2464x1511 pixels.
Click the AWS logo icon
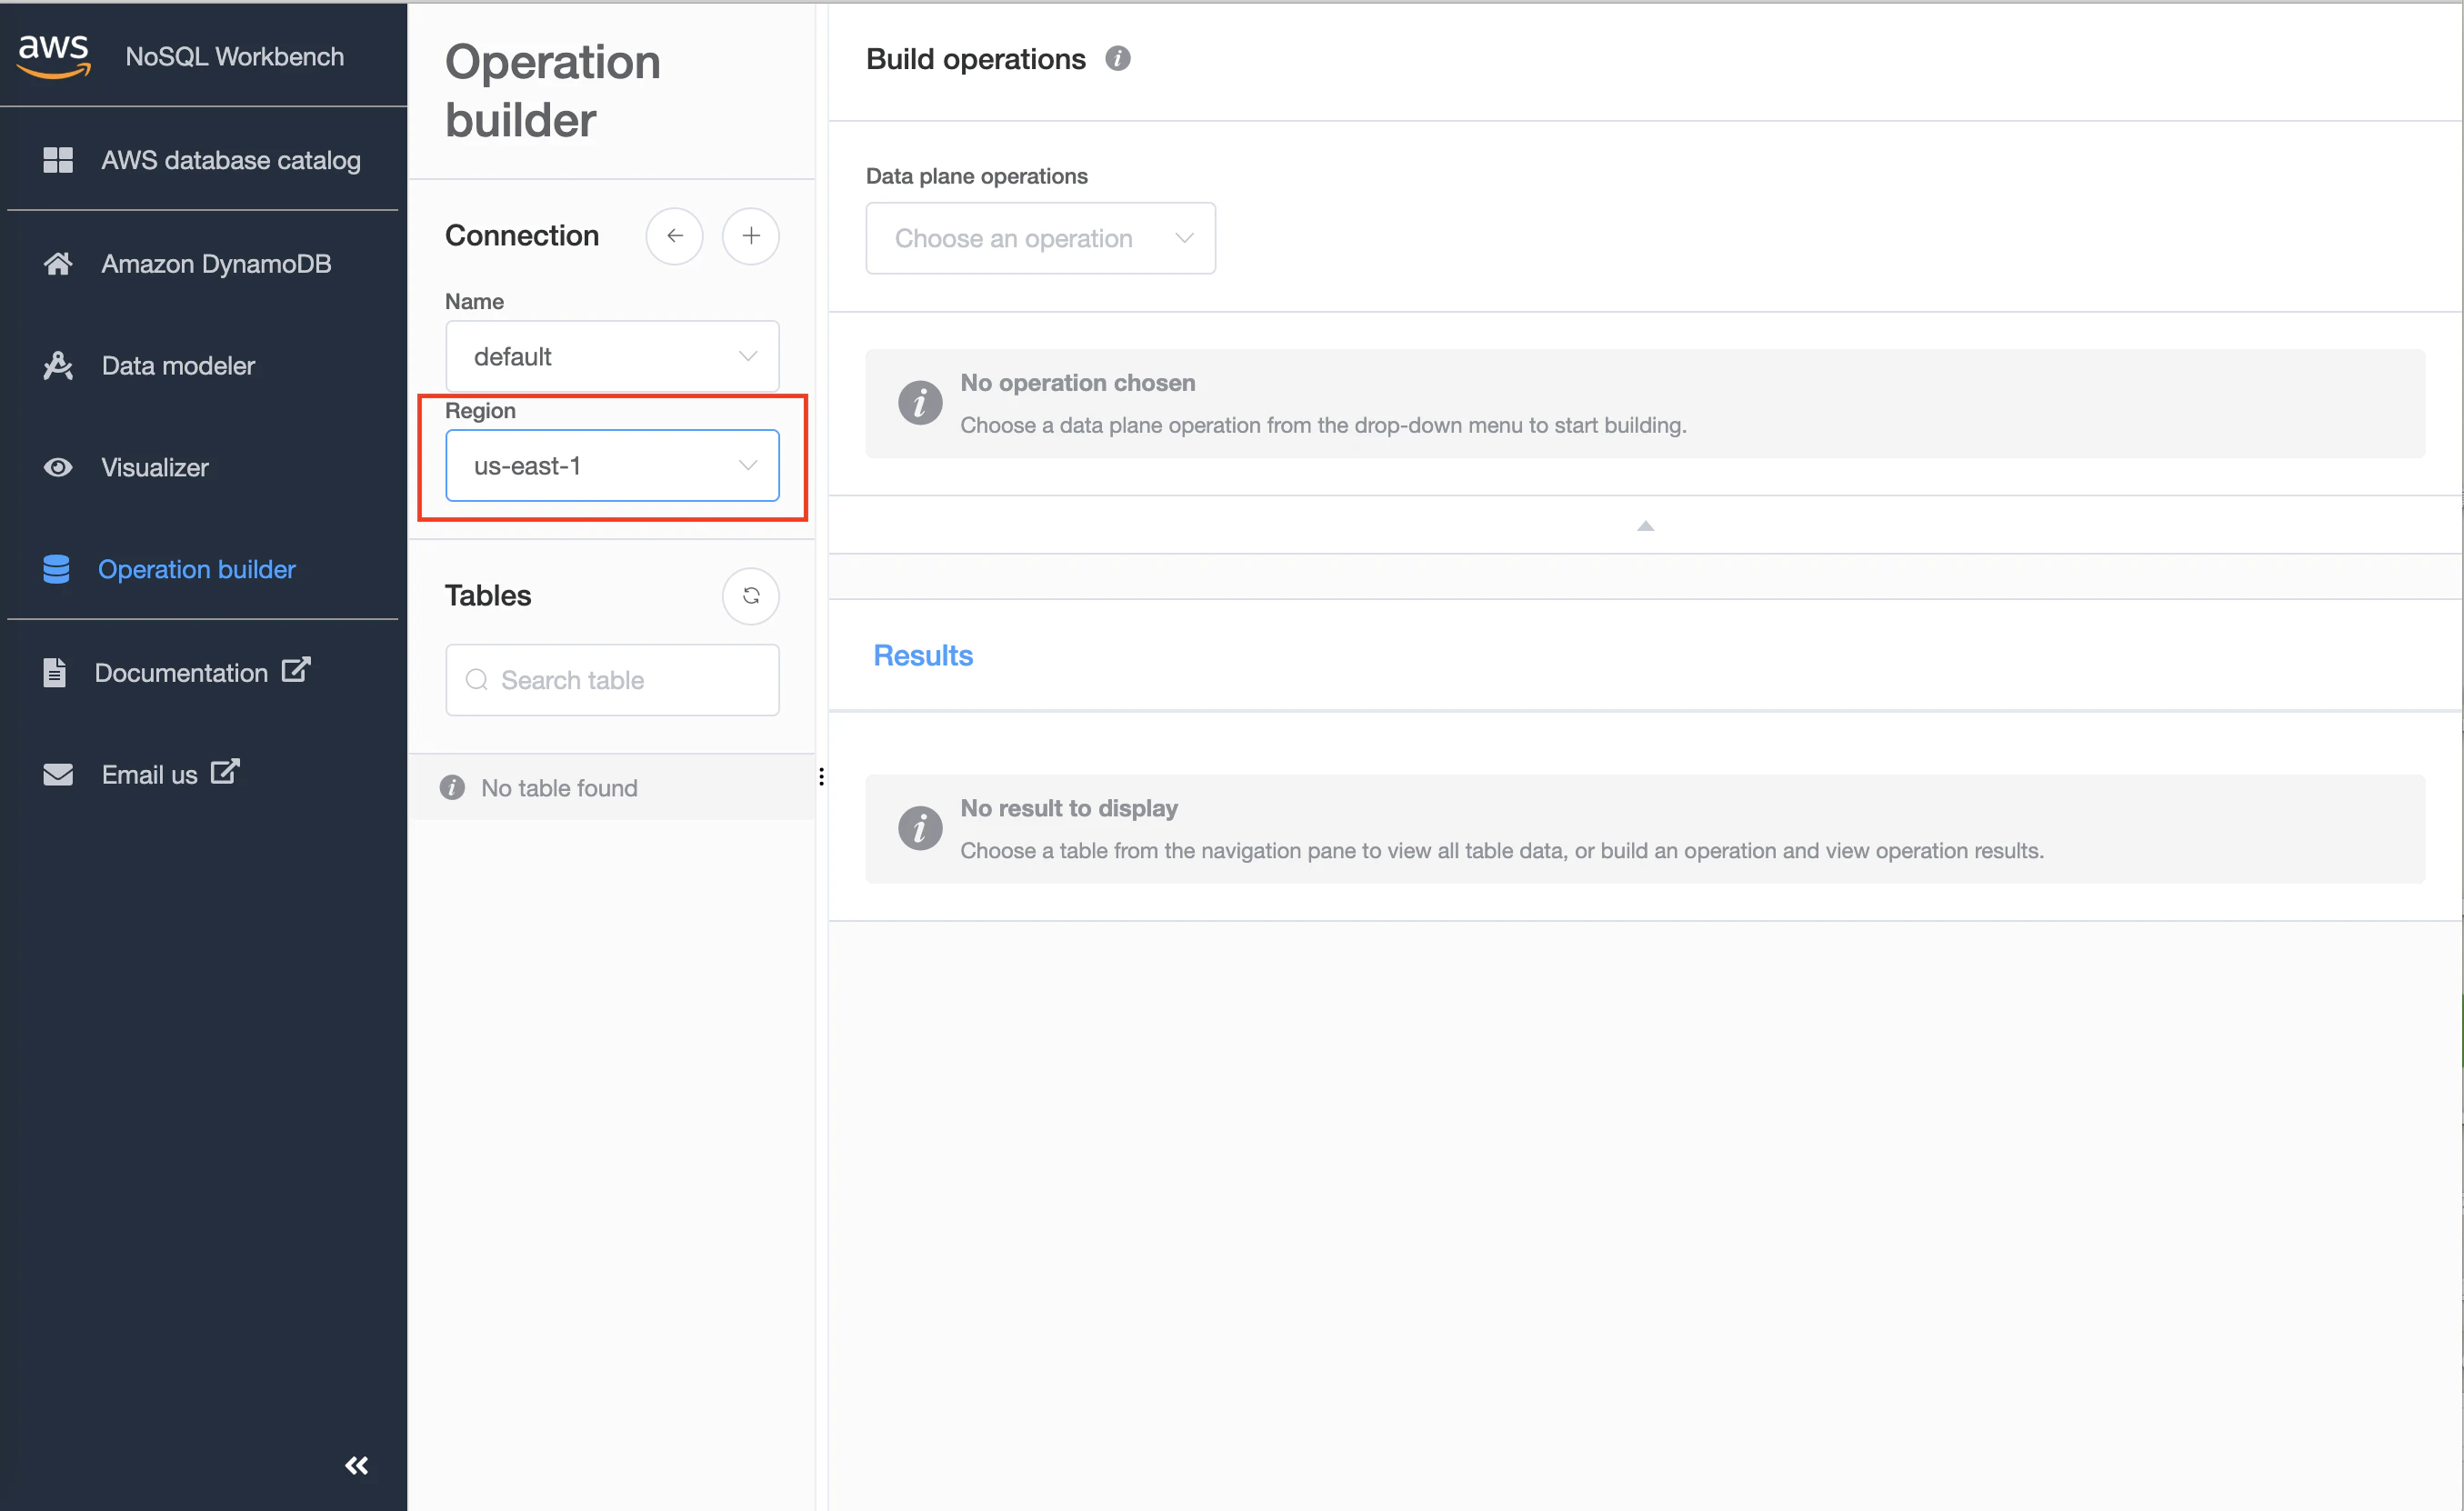pos(54,55)
